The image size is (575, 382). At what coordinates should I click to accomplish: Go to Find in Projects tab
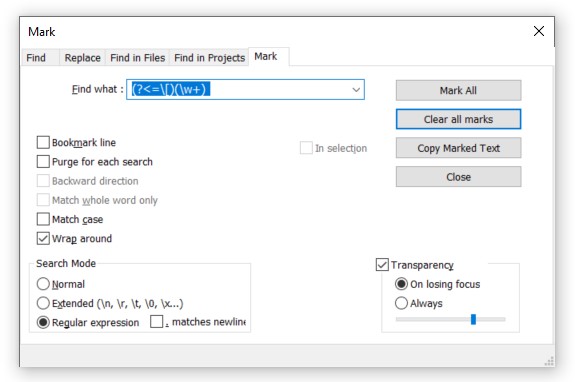(209, 58)
